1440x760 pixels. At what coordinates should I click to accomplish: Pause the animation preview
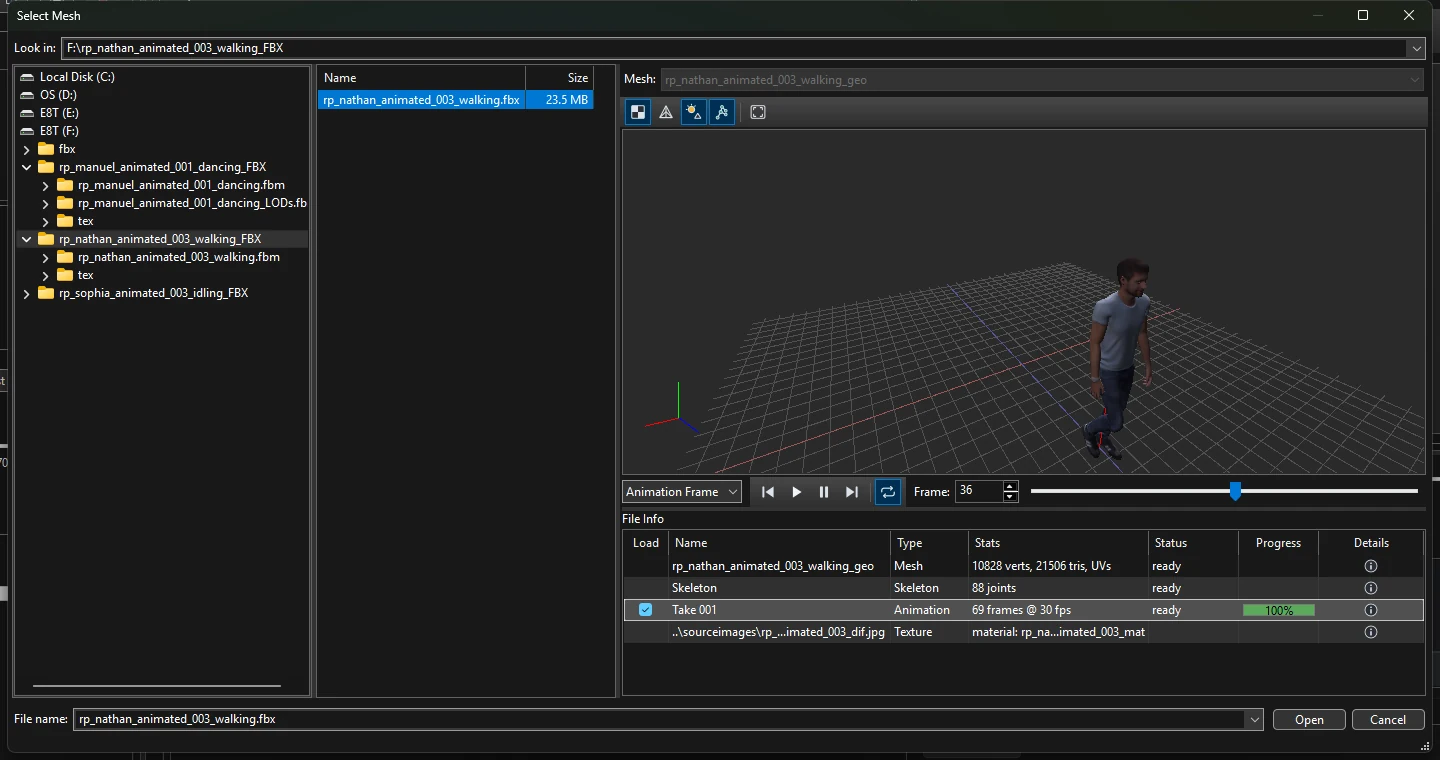pyautogui.click(x=824, y=492)
